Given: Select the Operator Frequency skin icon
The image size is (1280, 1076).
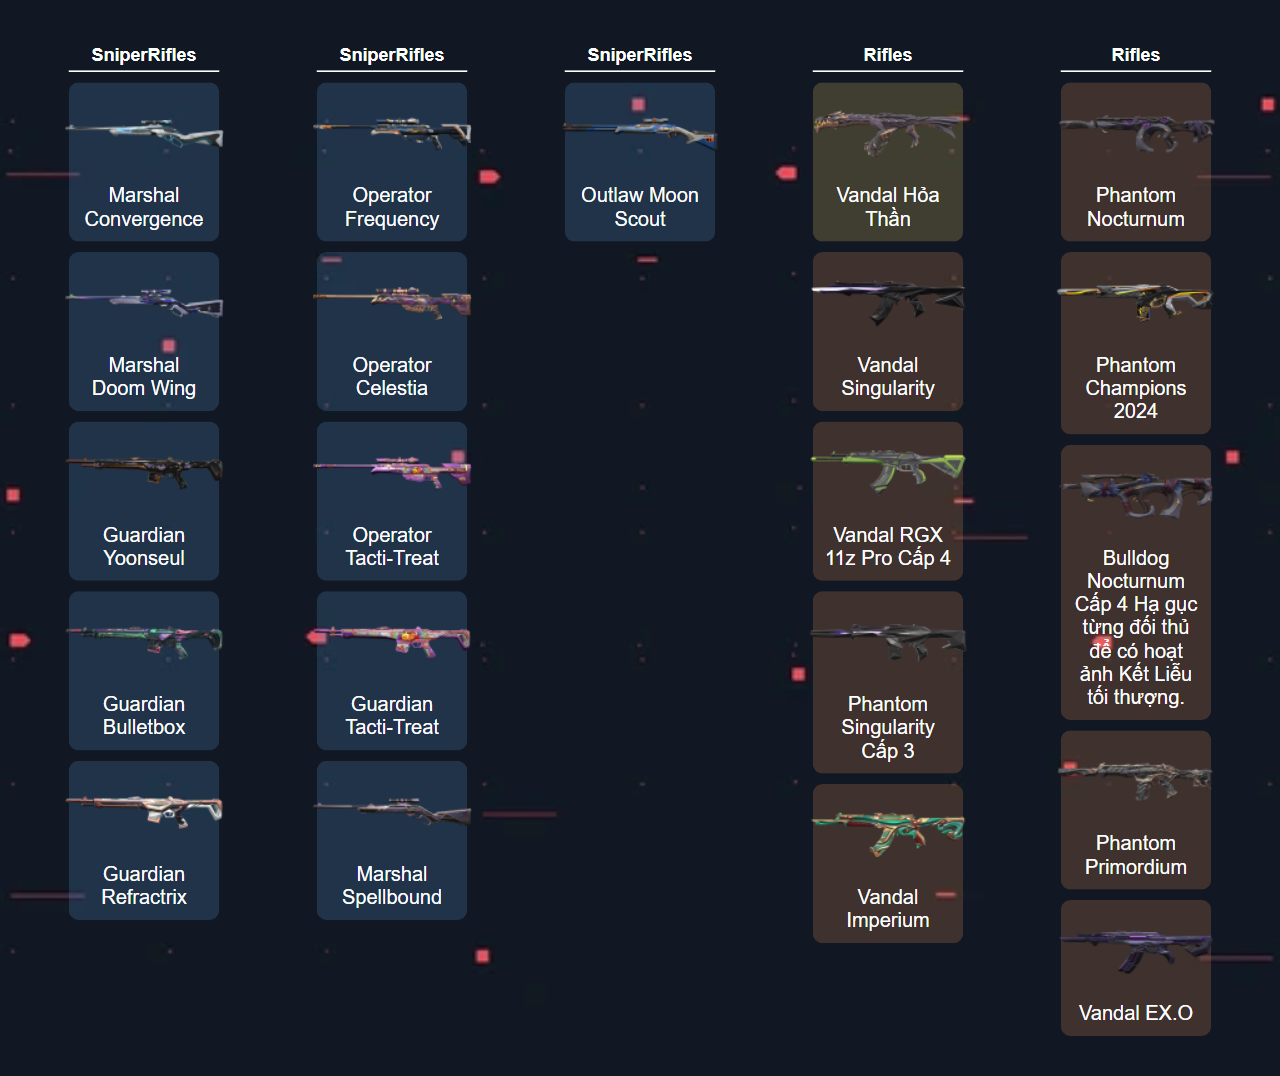Looking at the screenshot, I should 392,132.
